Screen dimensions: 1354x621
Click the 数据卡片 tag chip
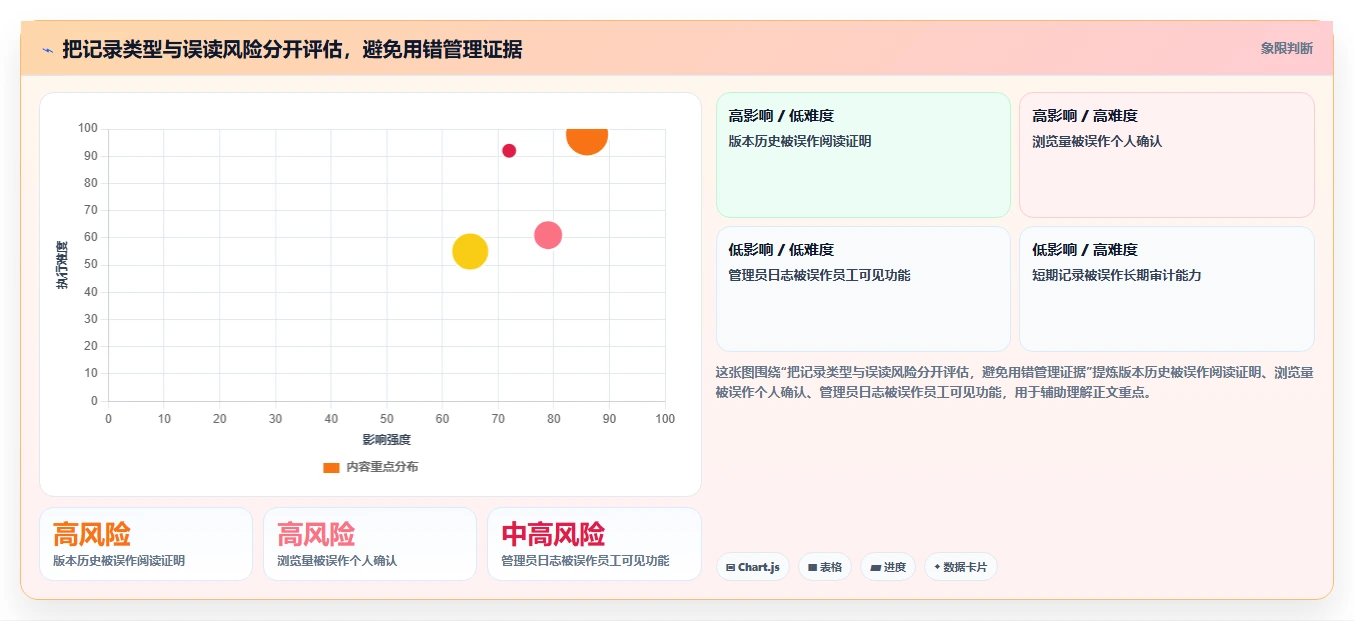tap(960, 567)
